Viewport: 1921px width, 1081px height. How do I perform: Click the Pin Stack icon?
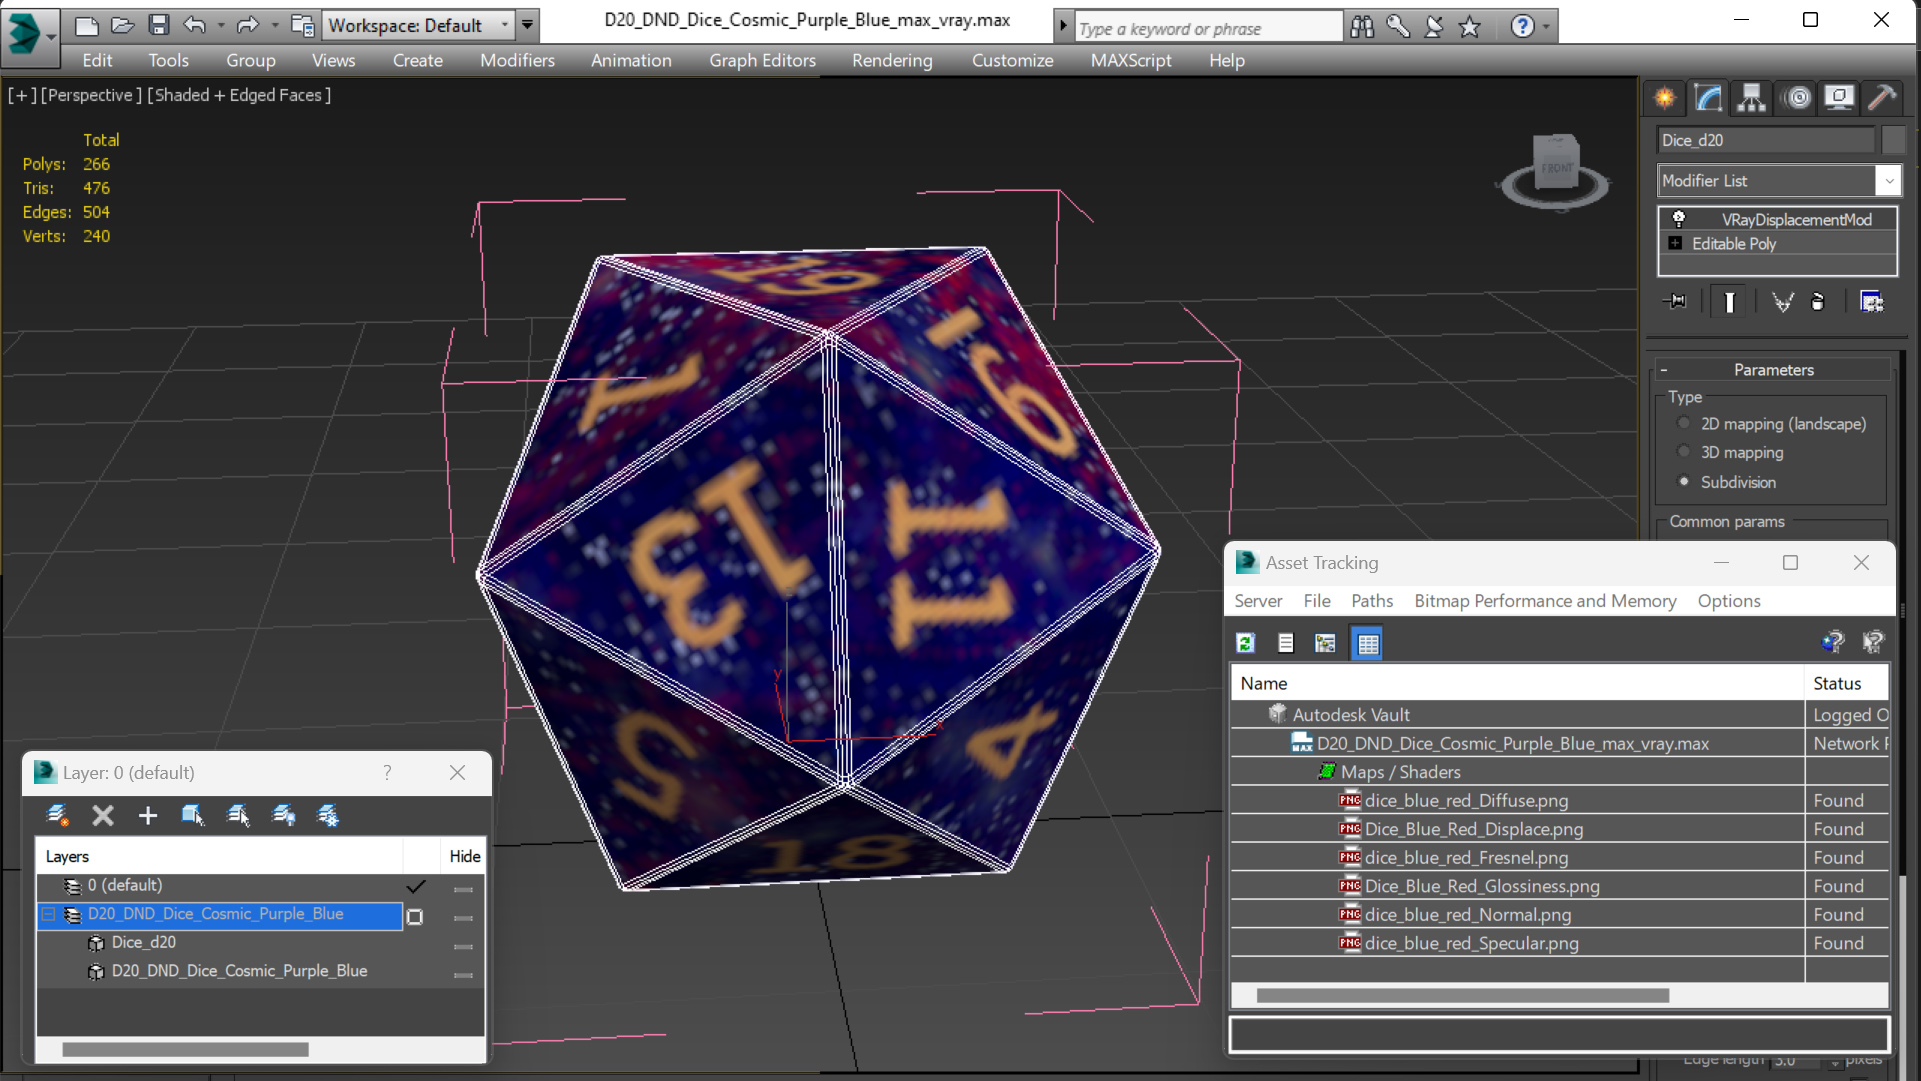tap(1676, 301)
